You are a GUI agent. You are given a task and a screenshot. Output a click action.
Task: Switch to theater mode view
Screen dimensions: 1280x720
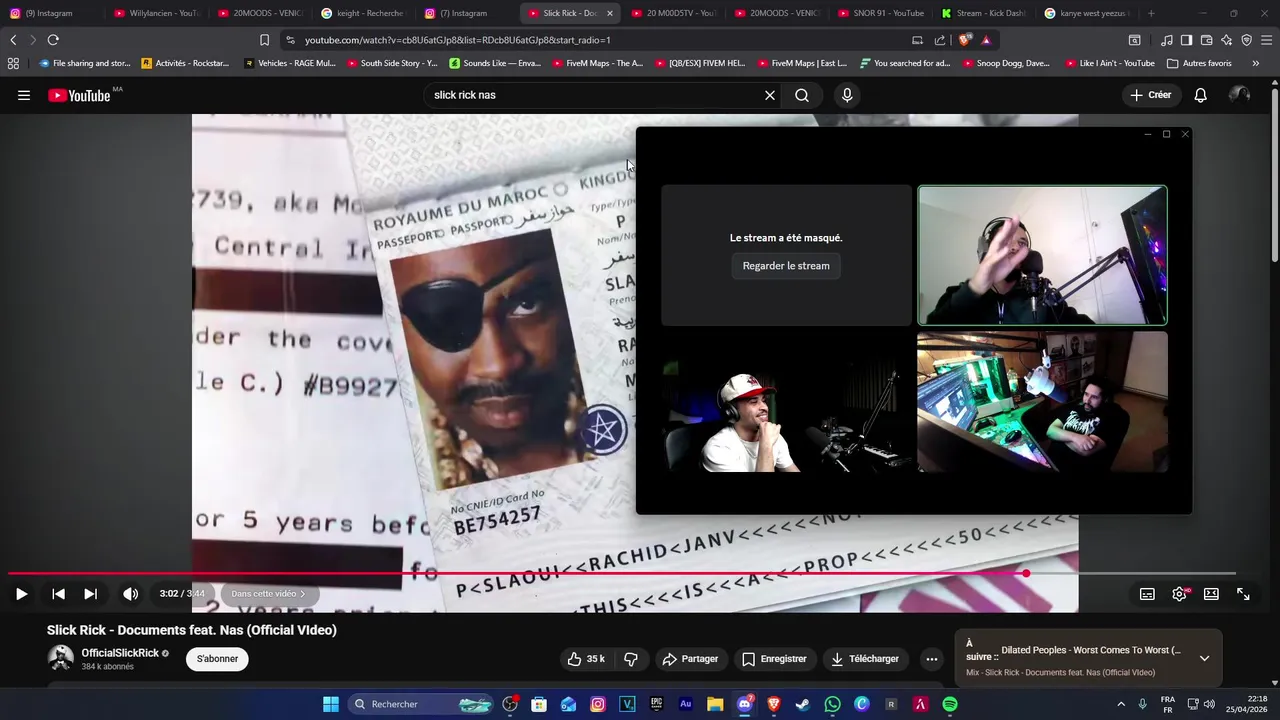click(1211, 594)
